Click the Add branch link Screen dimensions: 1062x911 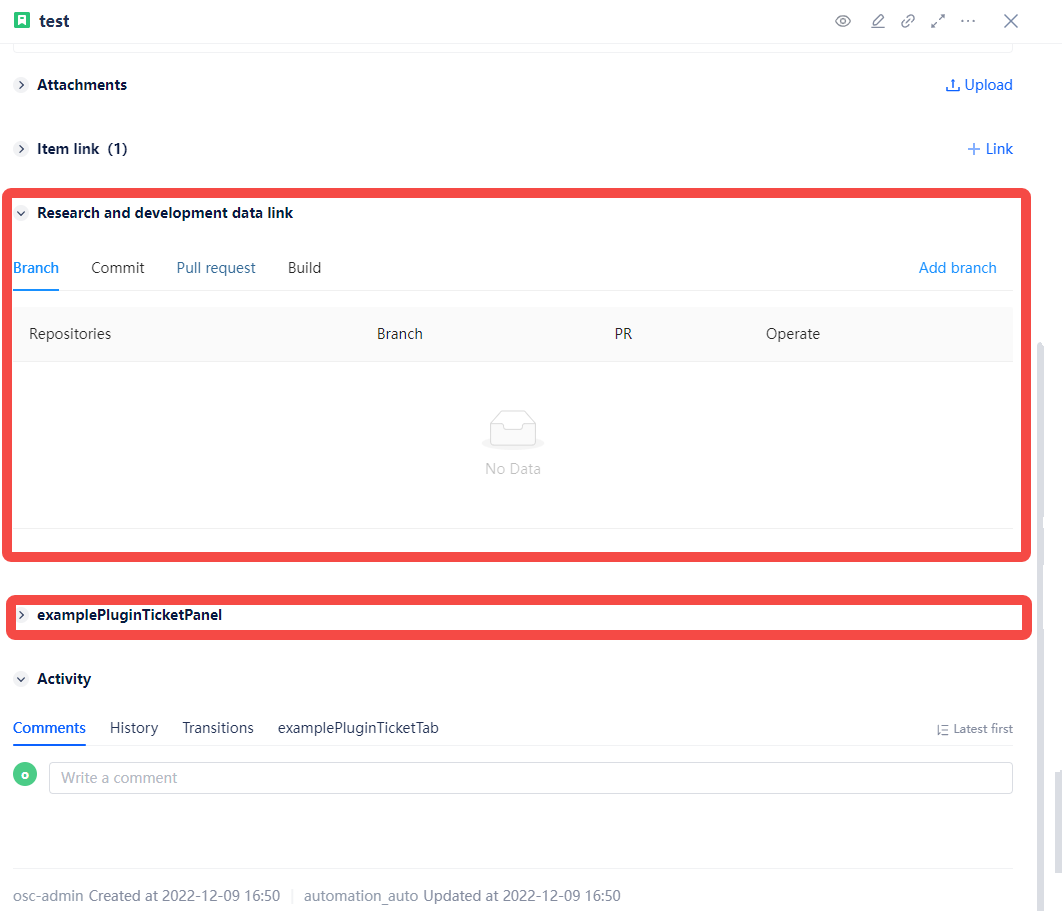957,268
